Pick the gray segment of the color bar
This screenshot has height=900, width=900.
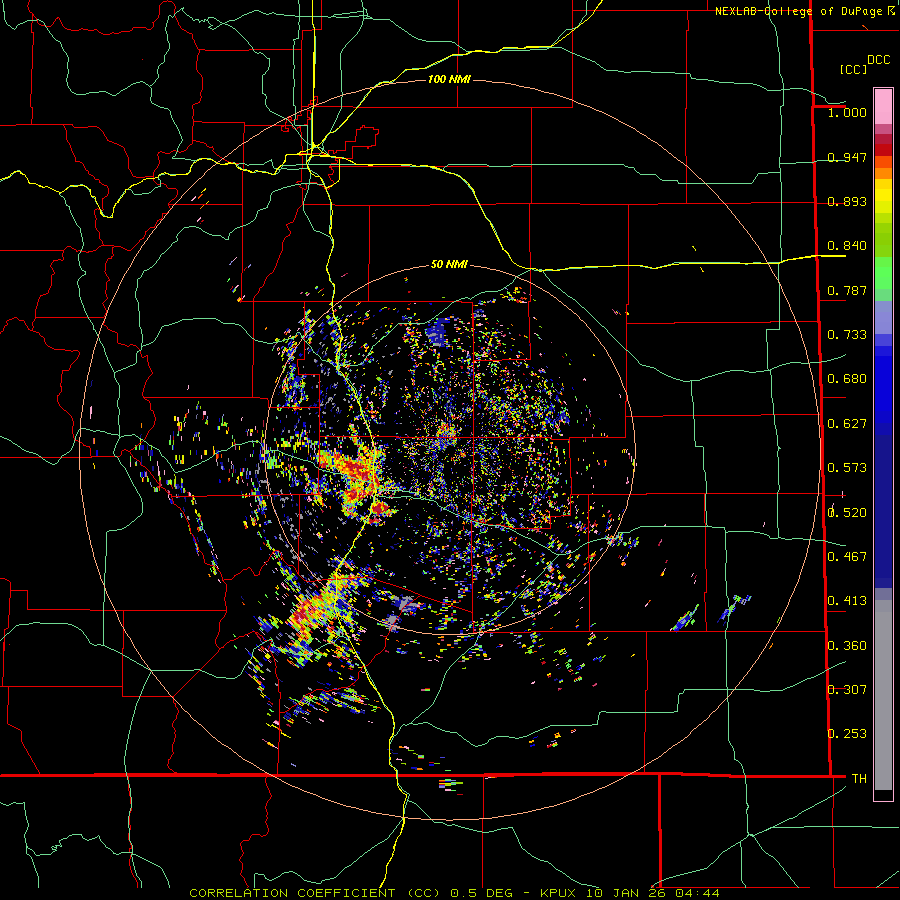(x=883, y=695)
